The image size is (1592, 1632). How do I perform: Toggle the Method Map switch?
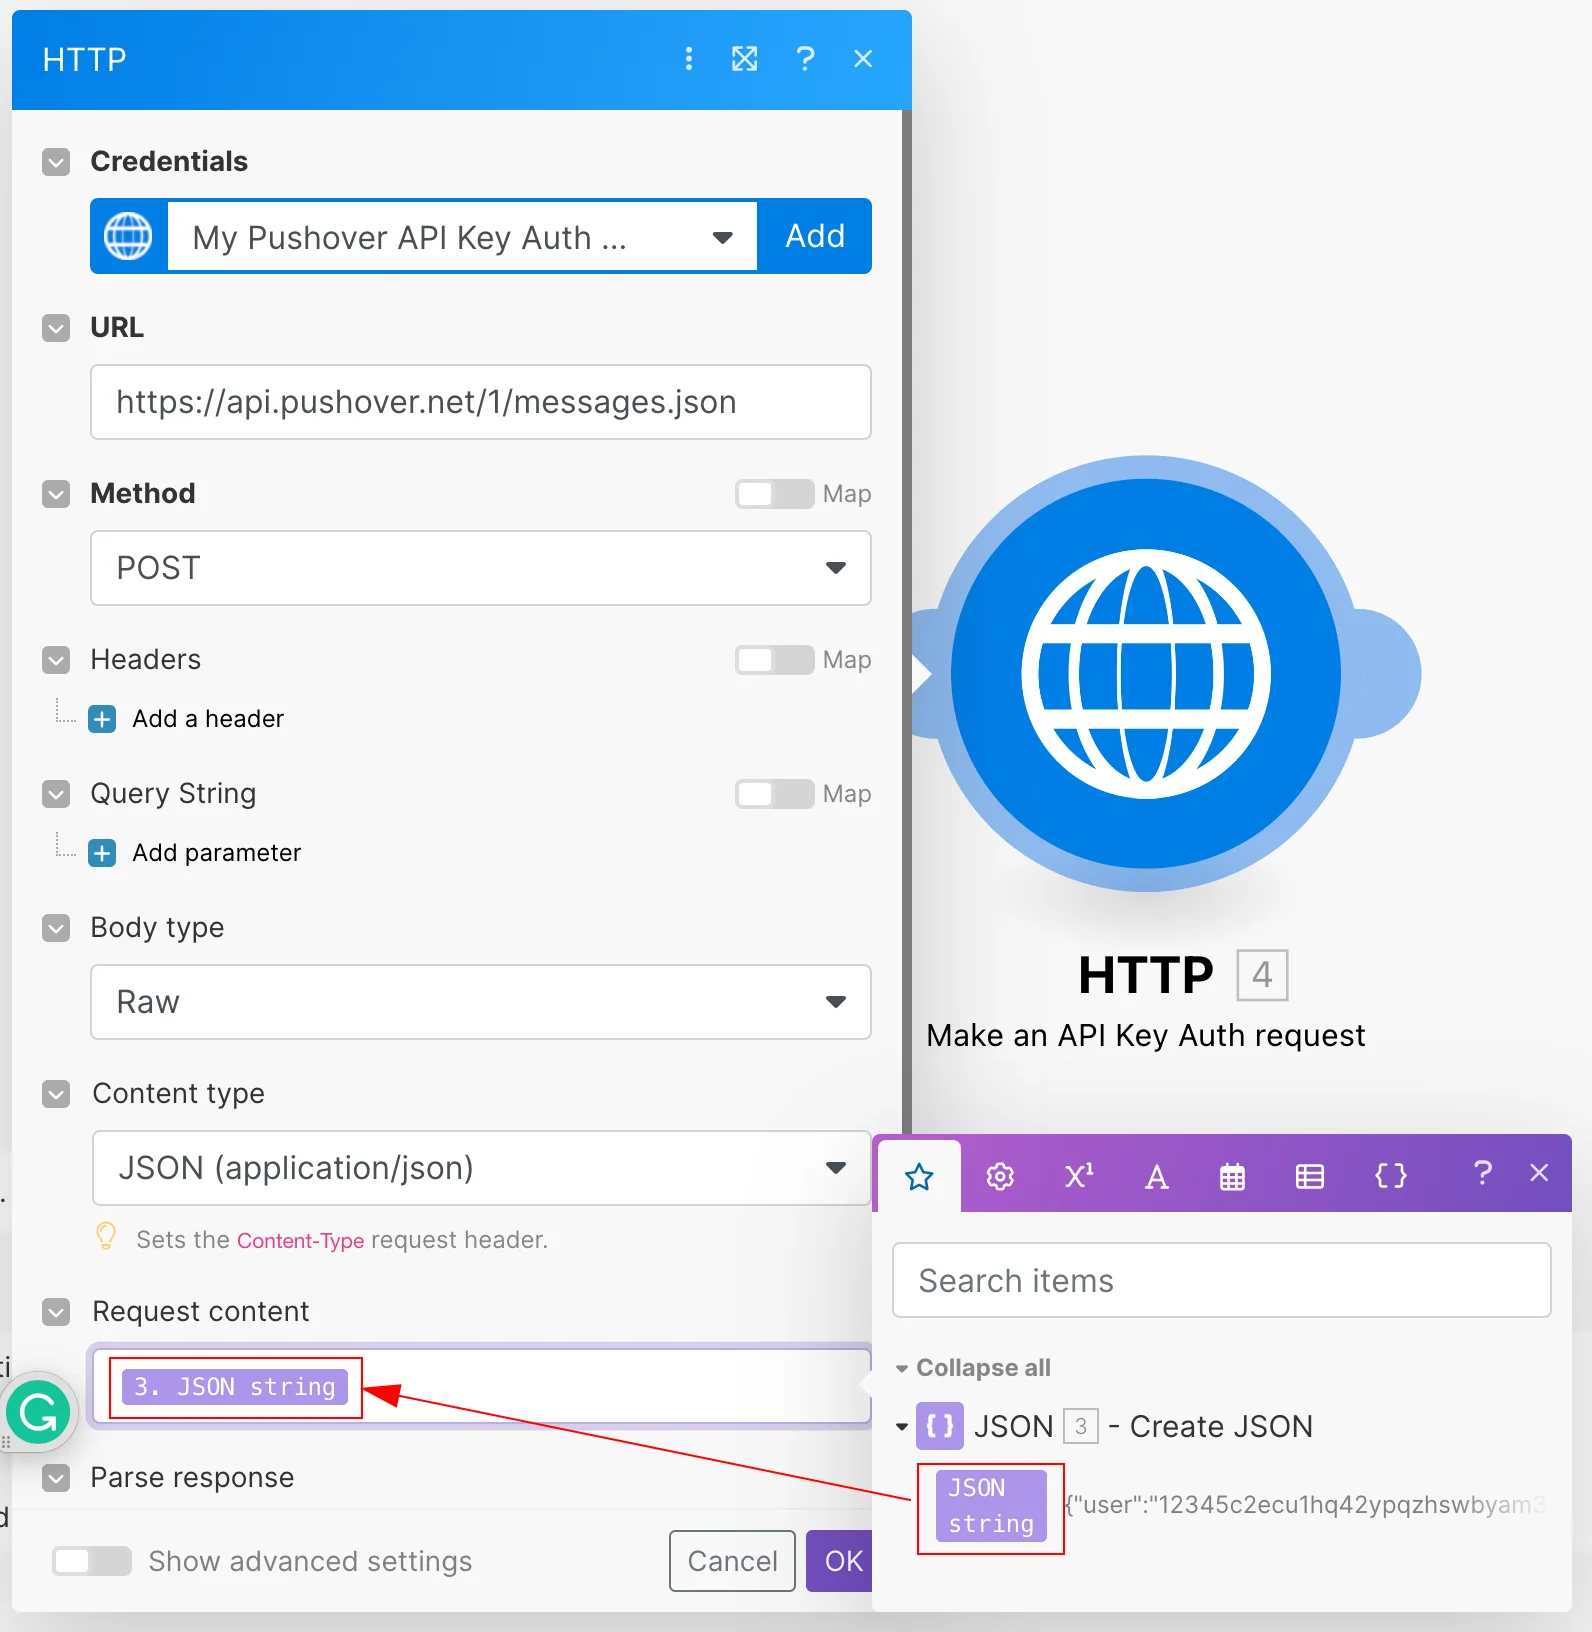click(774, 494)
